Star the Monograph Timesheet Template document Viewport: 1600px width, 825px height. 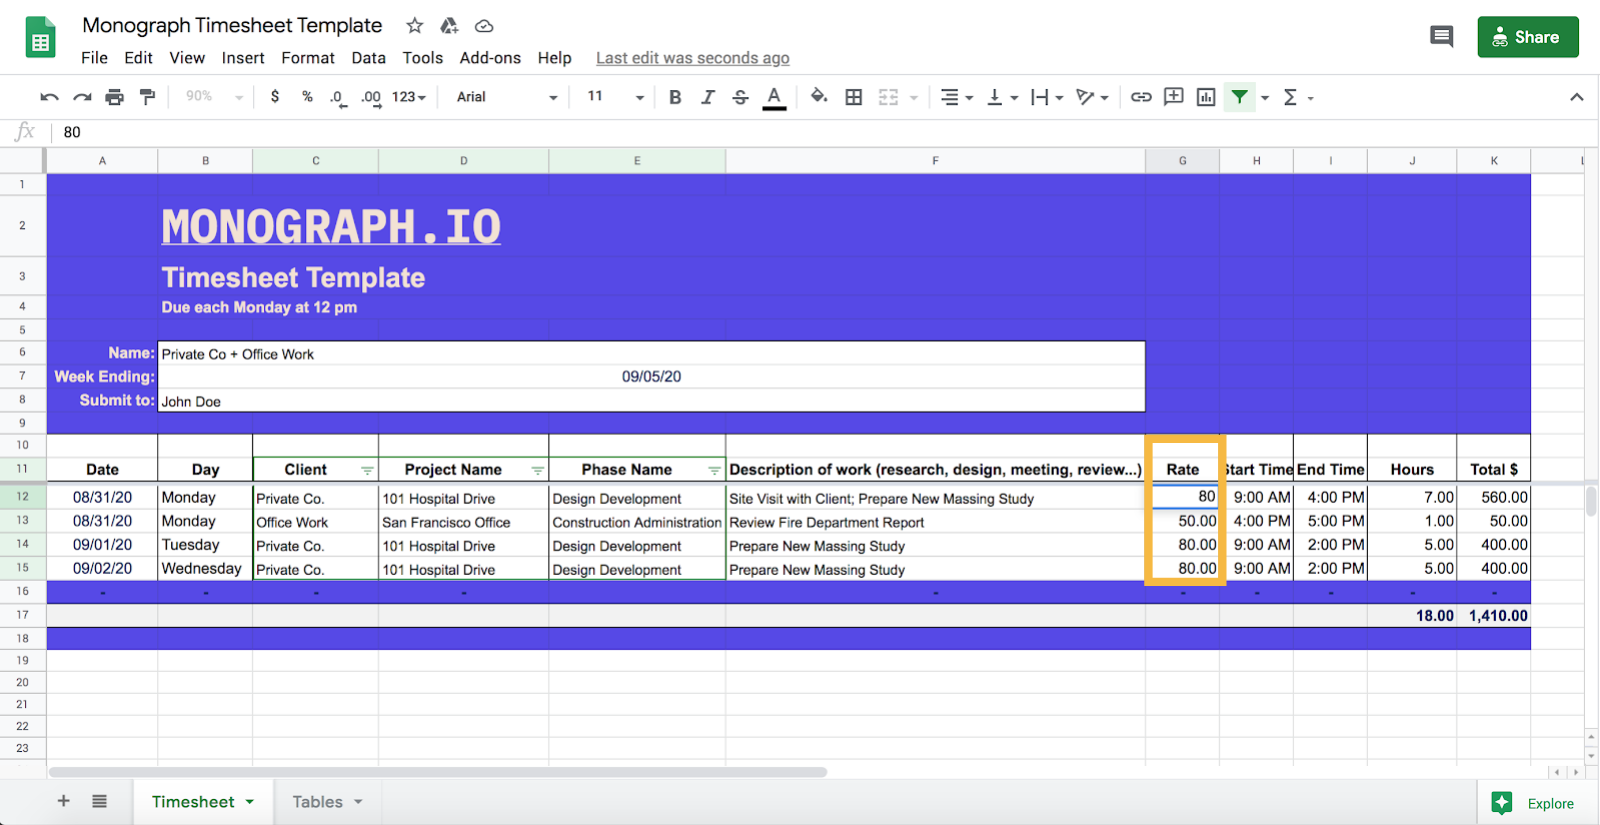415,26
